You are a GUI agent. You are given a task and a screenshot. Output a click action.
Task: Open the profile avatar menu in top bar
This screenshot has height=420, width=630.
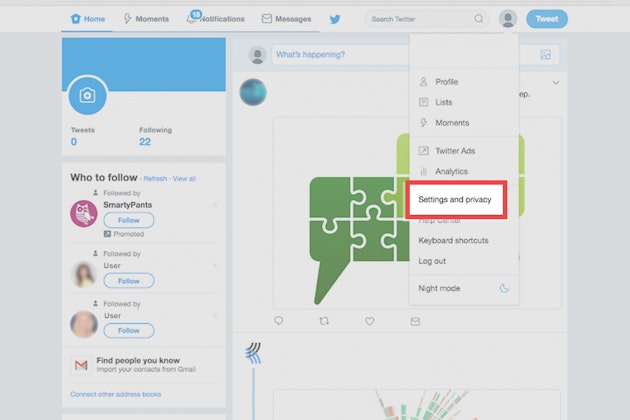point(508,19)
